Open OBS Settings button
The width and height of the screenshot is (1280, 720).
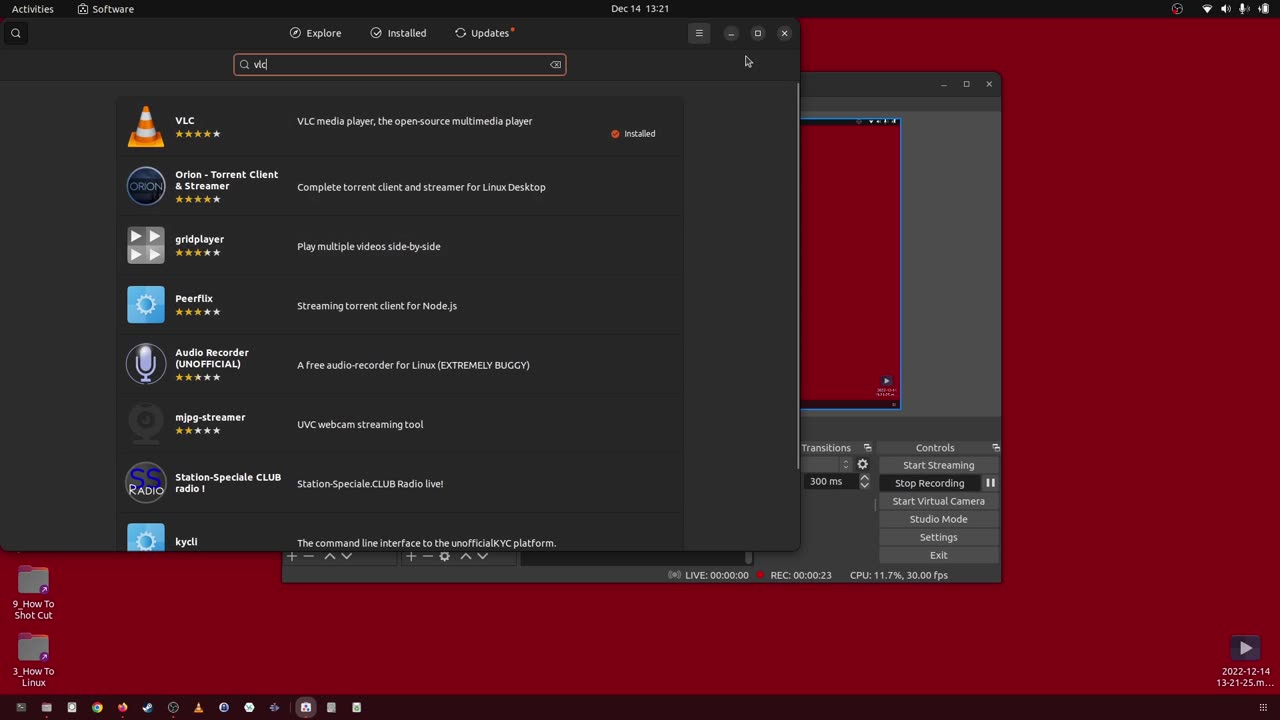click(938, 537)
